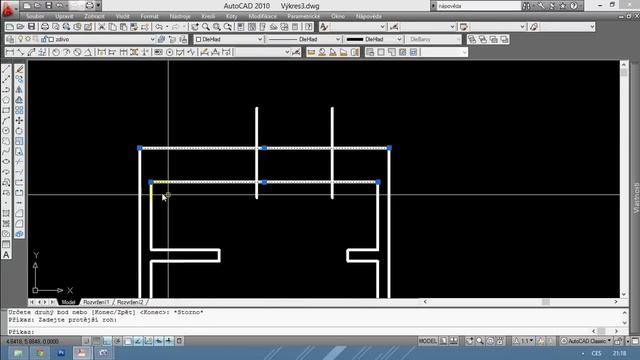
Task: Switch to the Rozvržení1 layout tab
Action: 96,302
